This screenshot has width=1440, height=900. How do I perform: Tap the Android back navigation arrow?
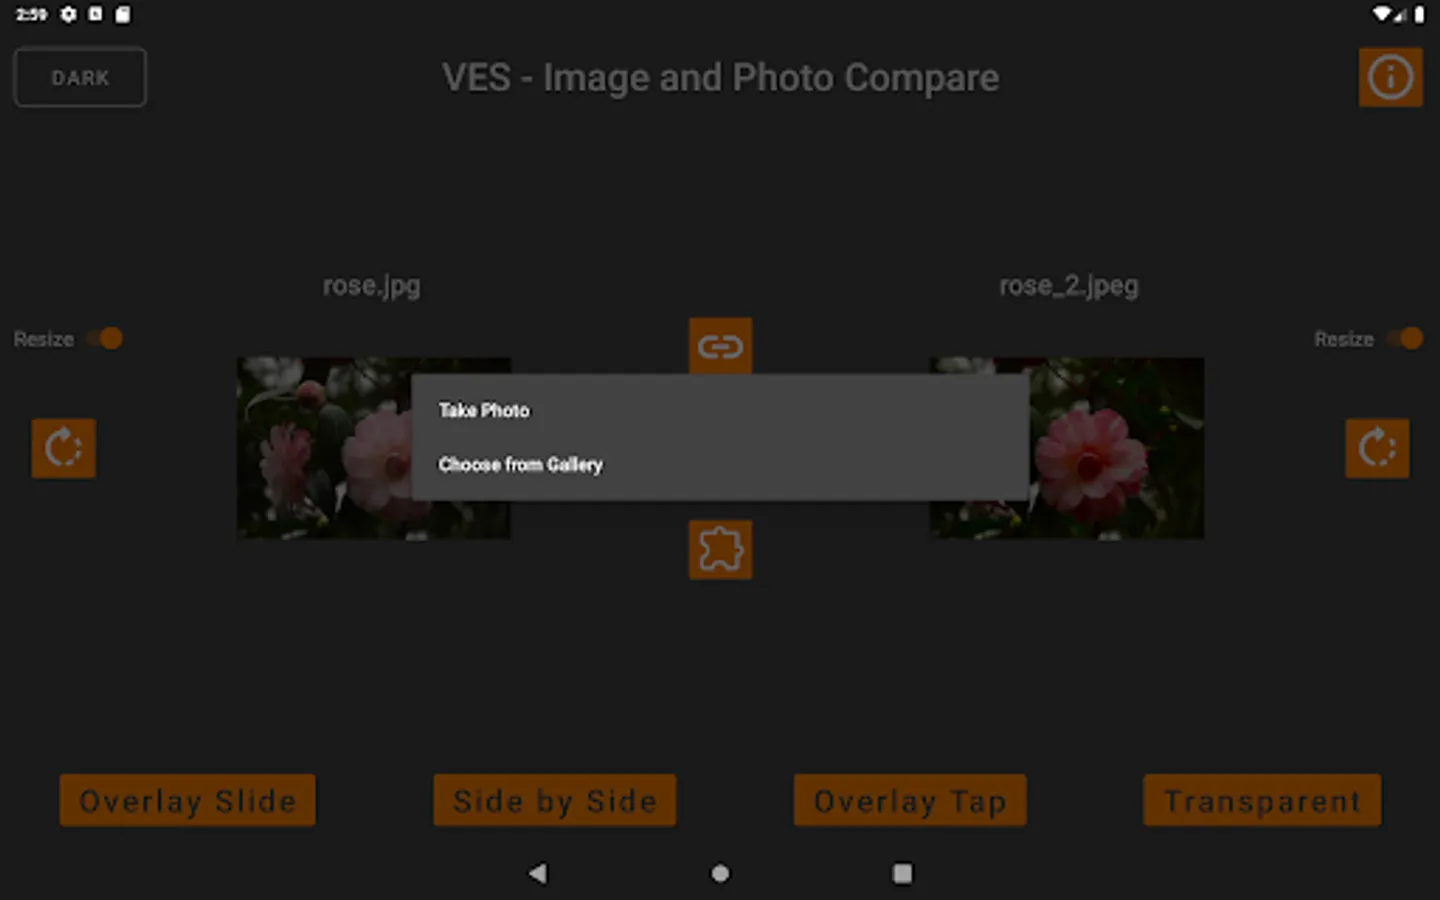tap(538, 873)
